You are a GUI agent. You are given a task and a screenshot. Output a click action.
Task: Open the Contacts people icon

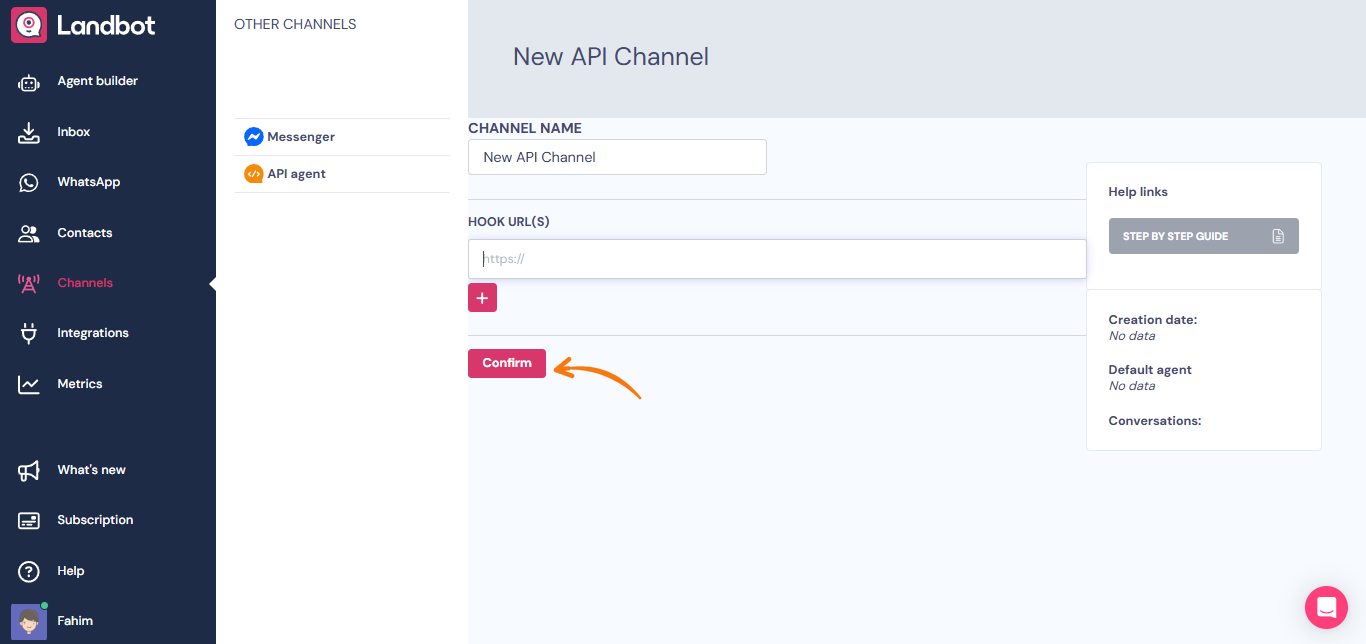pos(29,233)
